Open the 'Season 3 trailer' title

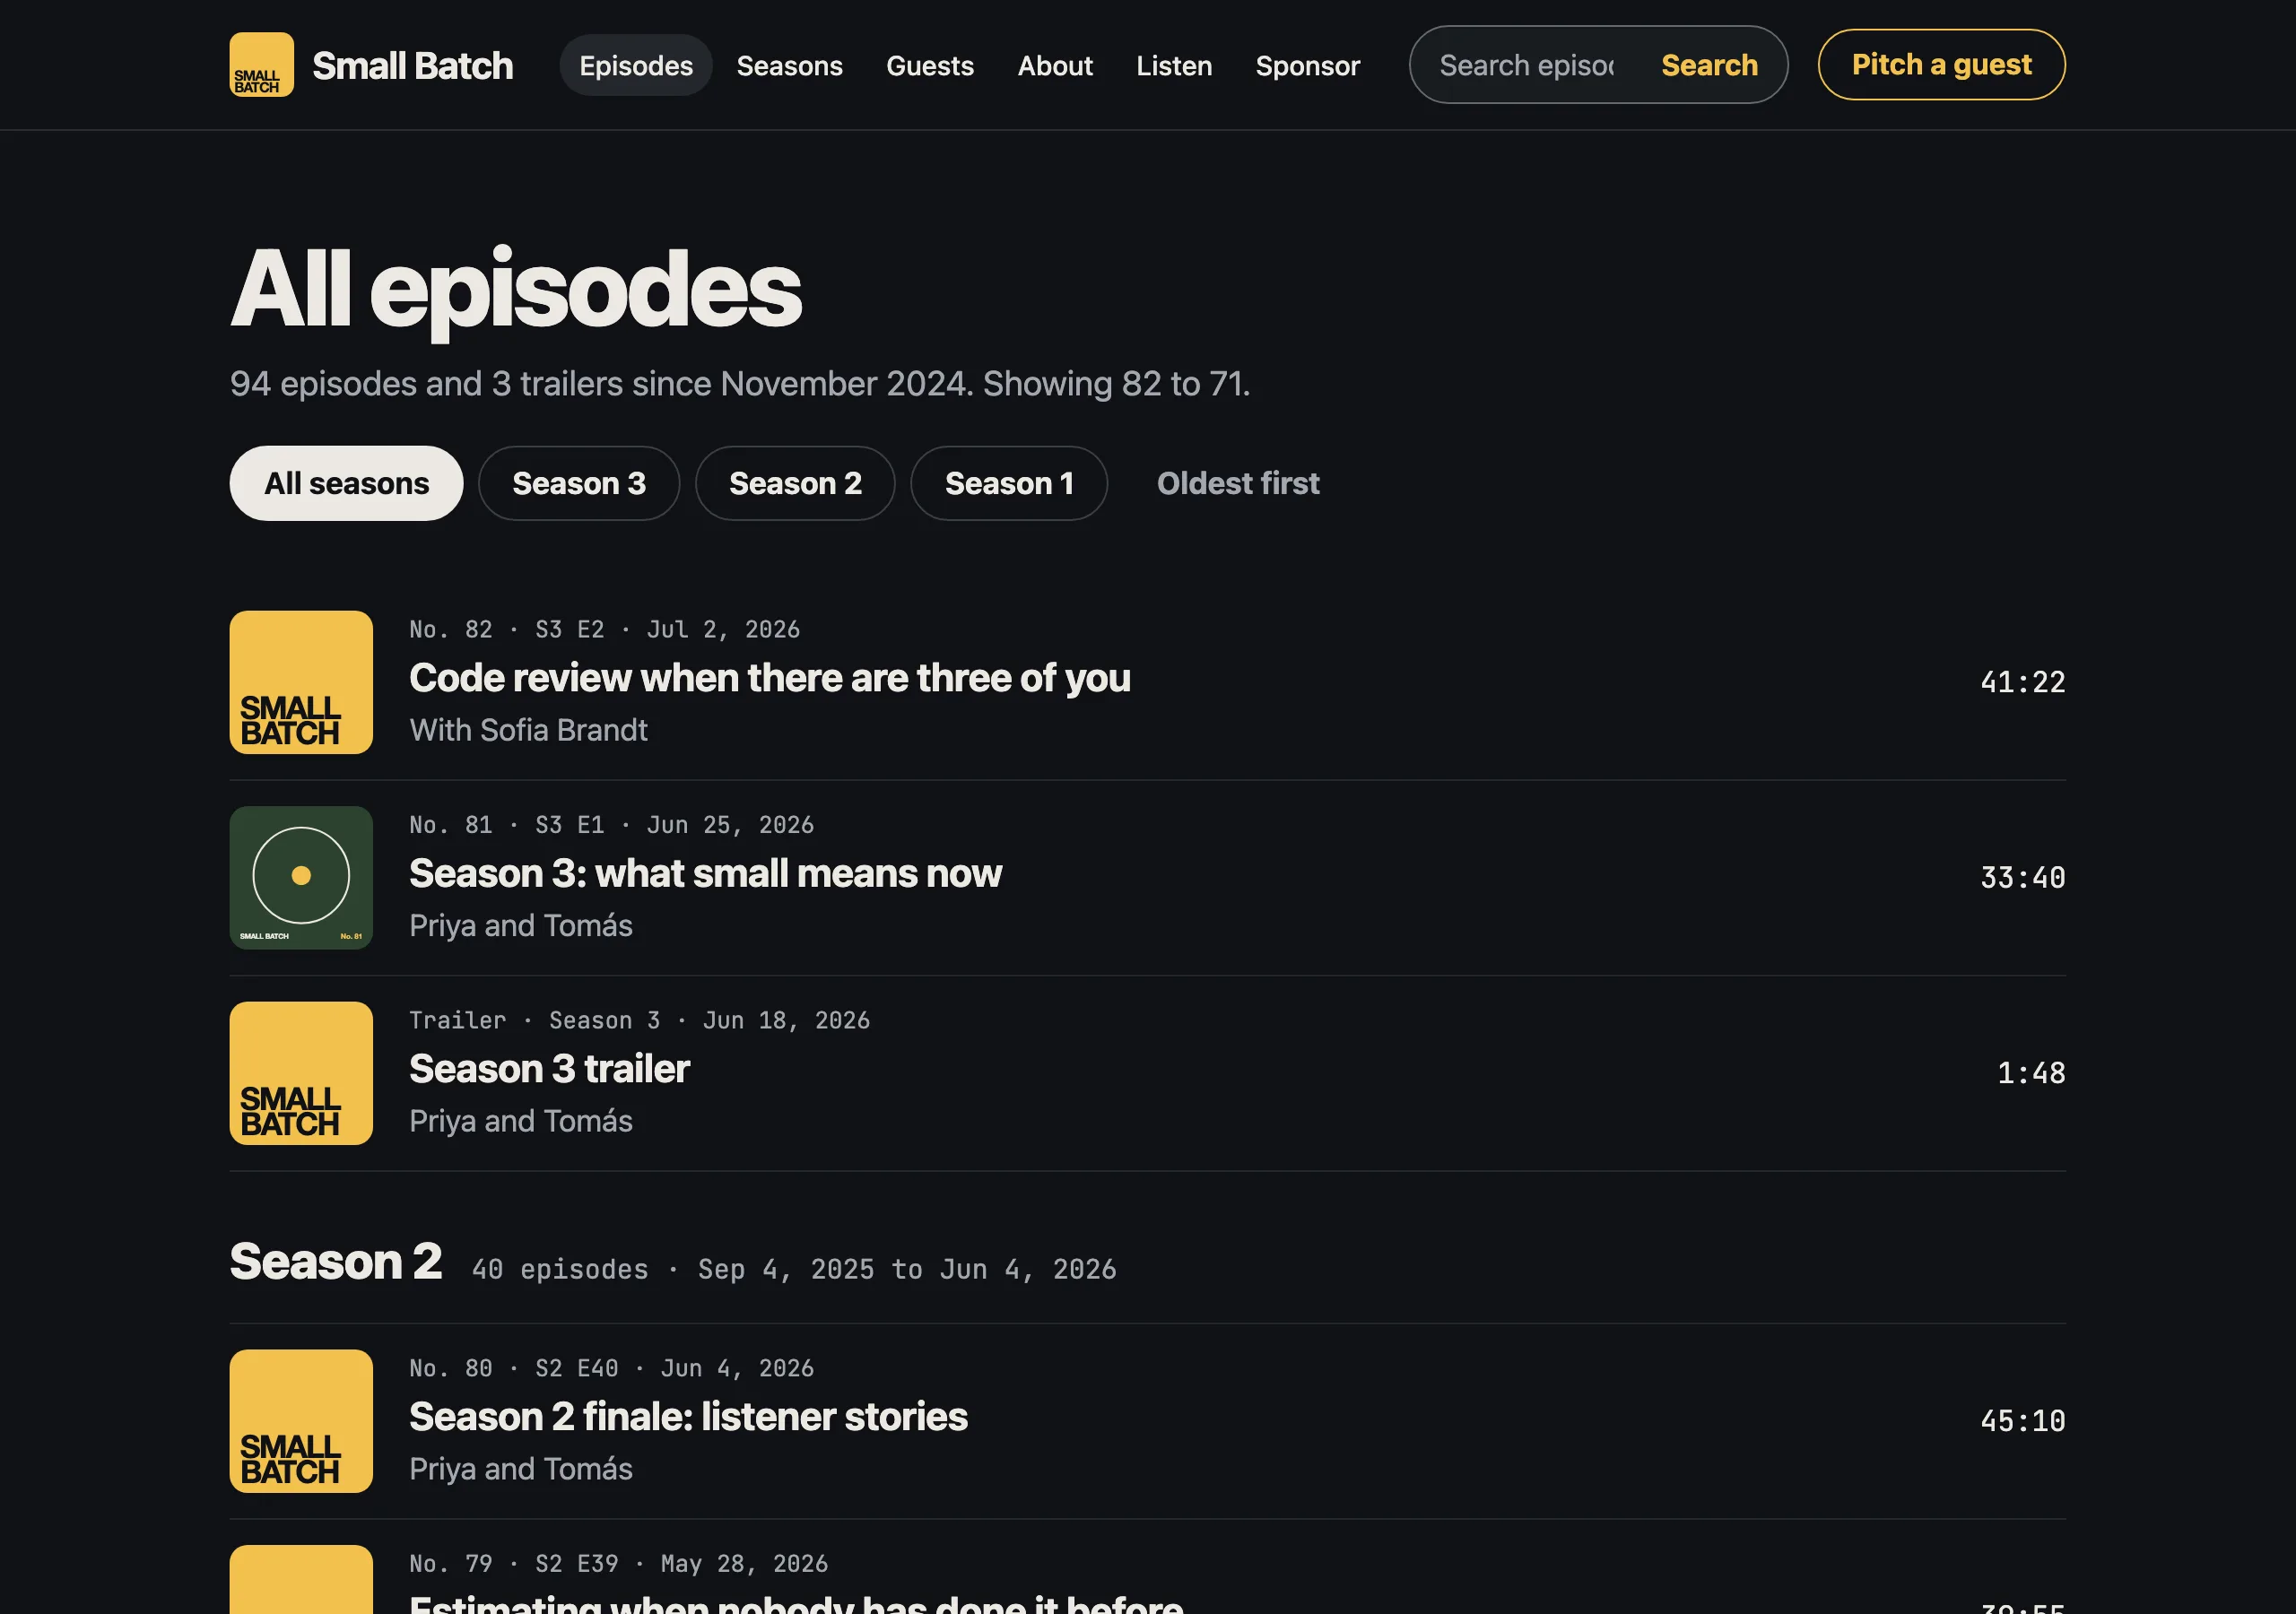click(x=549, y=1069)
